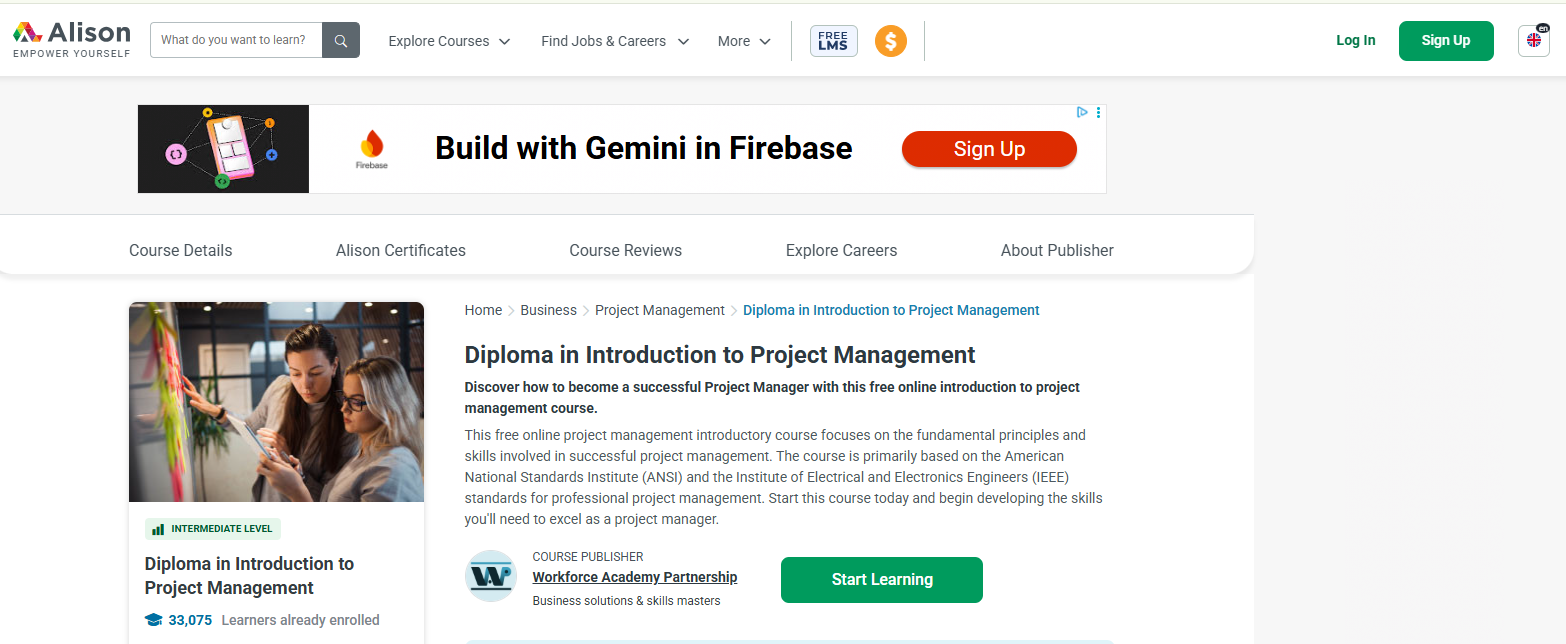Image resolution: width=1566 pixels, height=644 pixels.
Task: Click the search magnifier icon
Action: (340, 40)
